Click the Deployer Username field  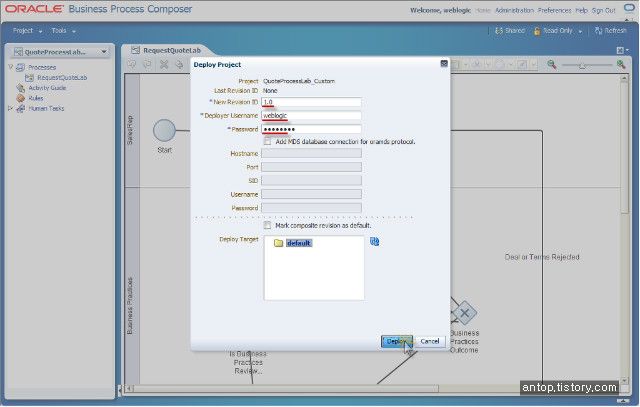[x=311, y=116]
